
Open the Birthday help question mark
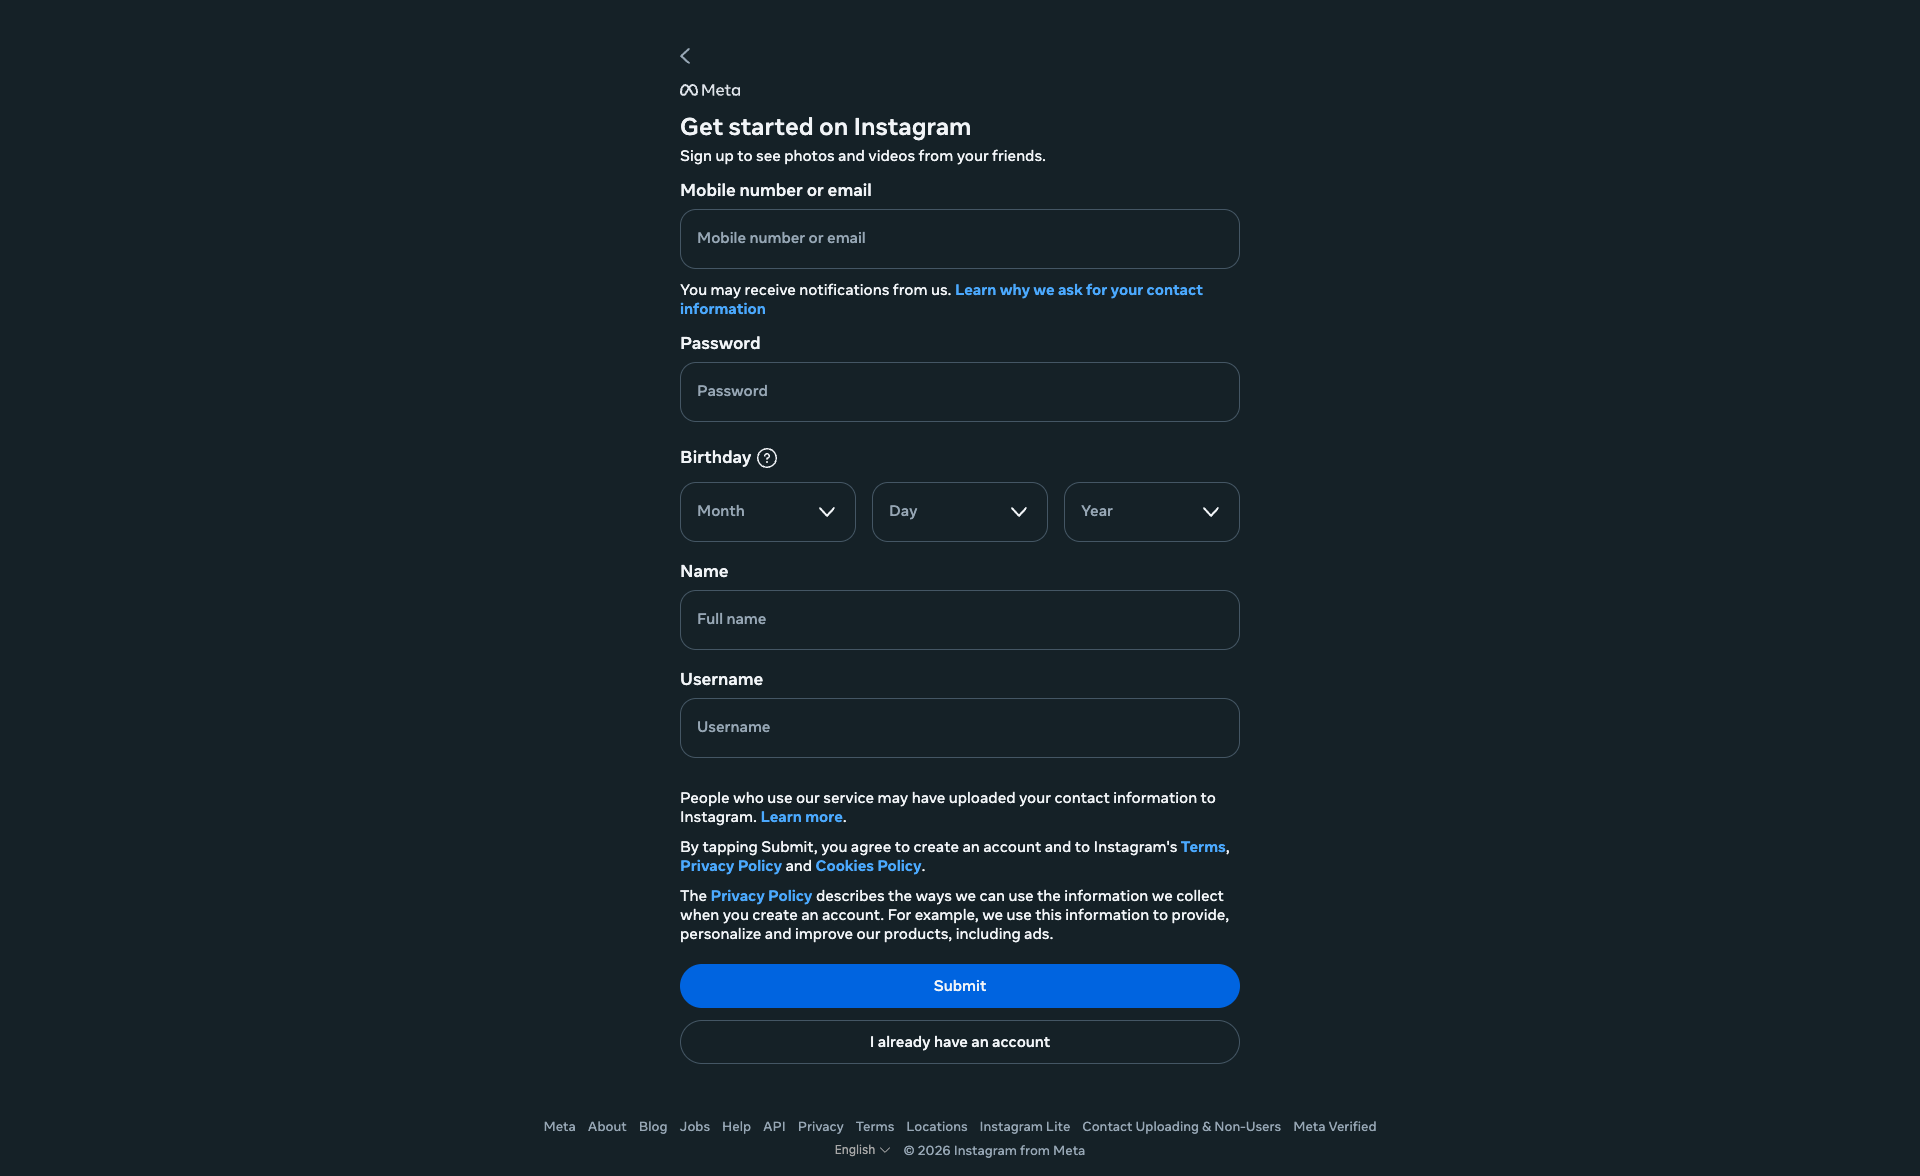coord(768,457)
